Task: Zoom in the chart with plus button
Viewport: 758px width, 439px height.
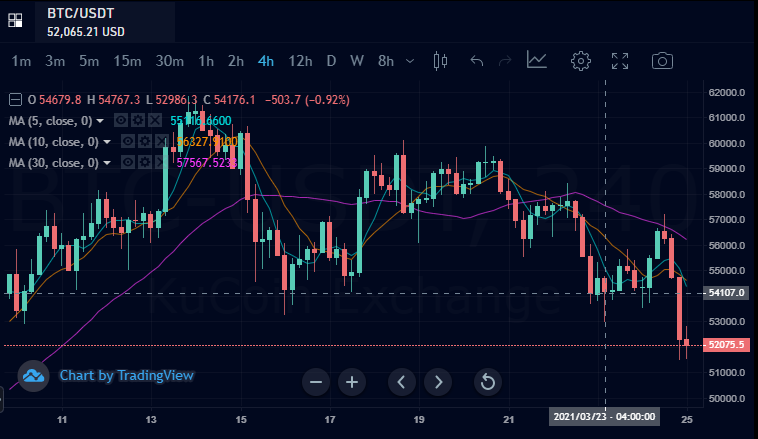Action: pos(352,382)
